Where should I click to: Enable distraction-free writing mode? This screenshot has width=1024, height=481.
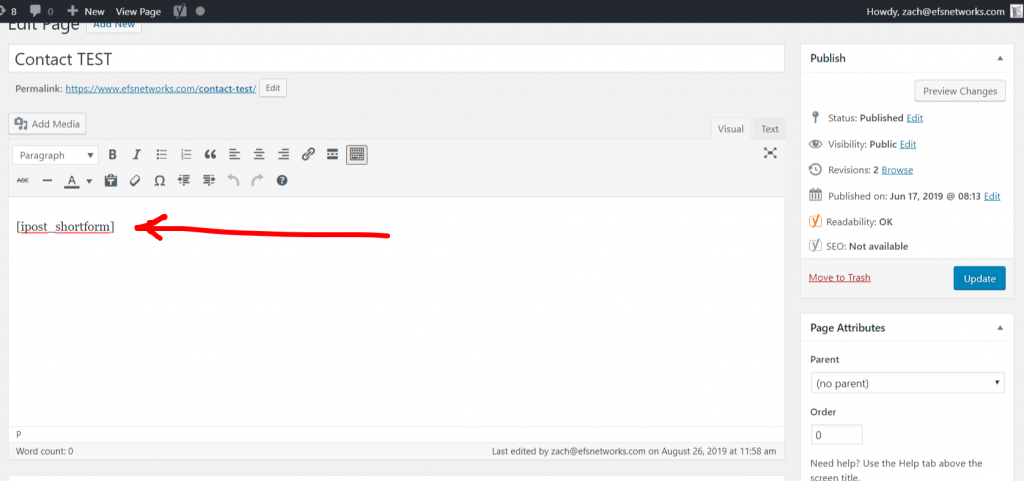[x=771, y=153]
